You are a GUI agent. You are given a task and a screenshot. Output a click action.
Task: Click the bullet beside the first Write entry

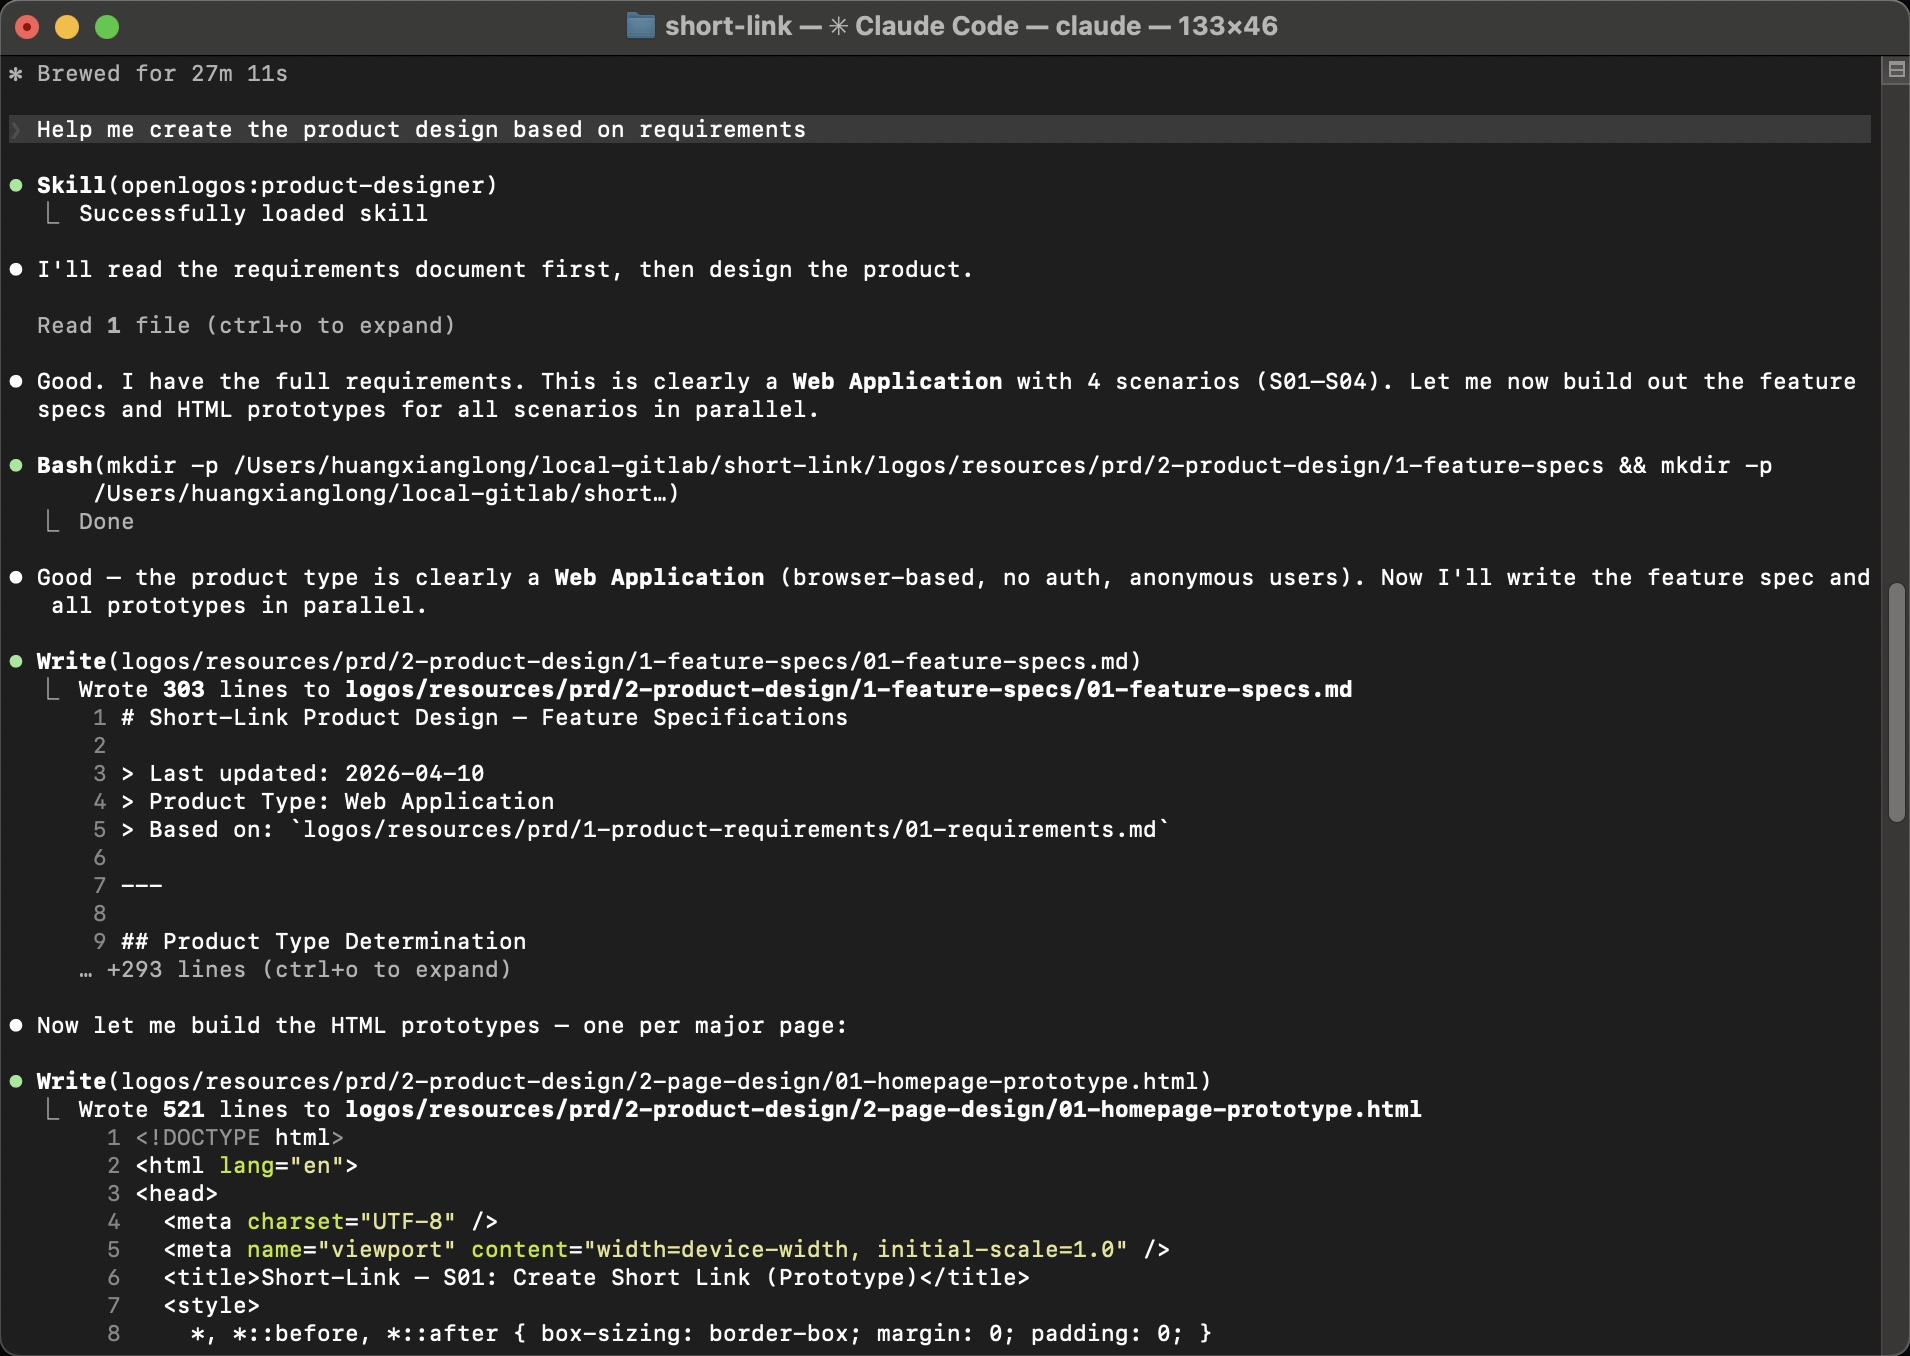point(15,660)
